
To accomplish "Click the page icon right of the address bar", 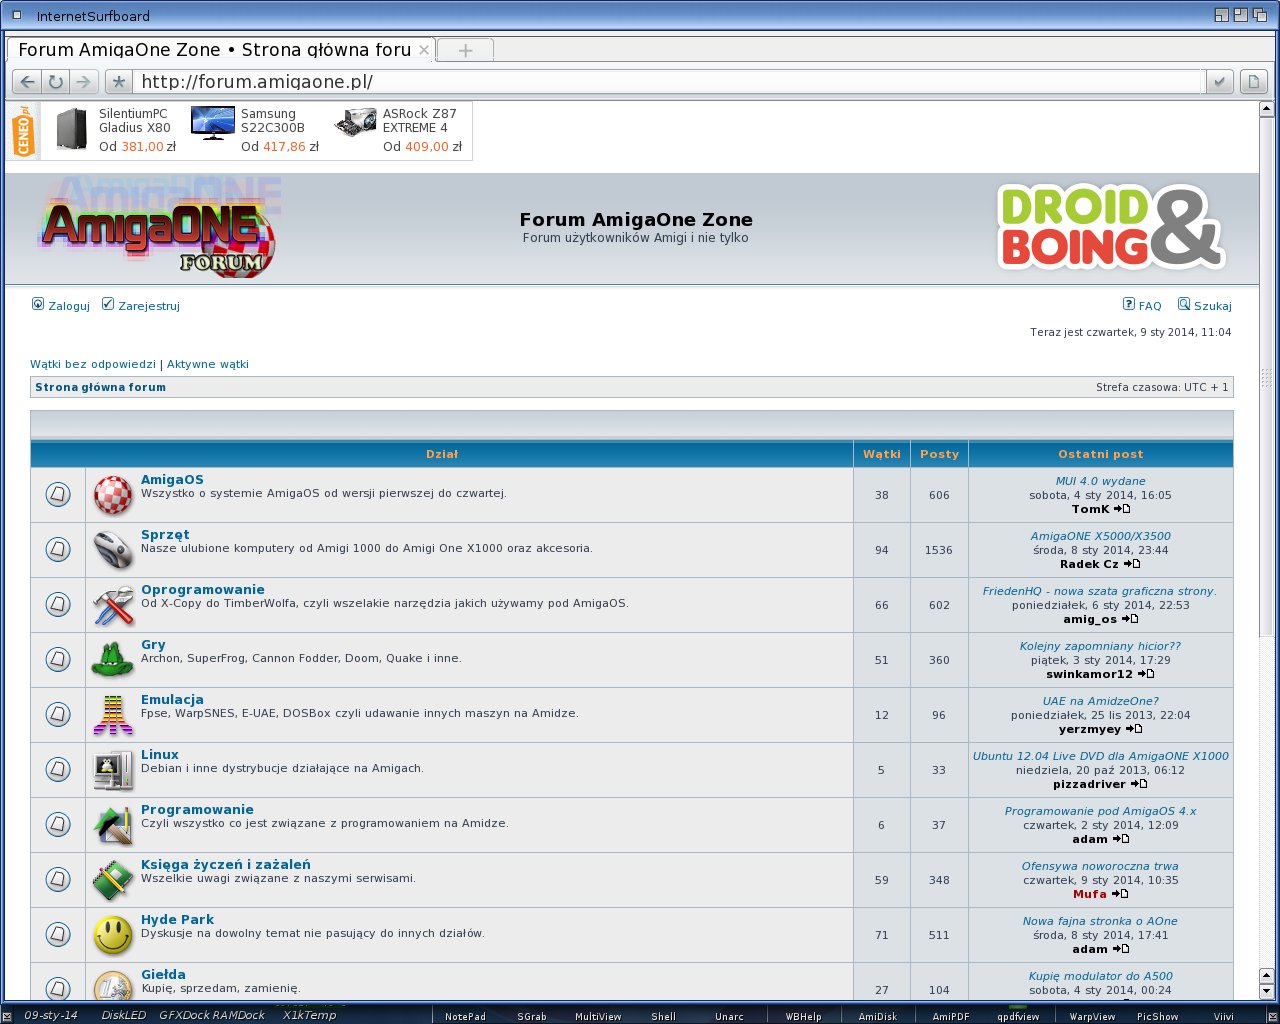I will point(1252,82).
